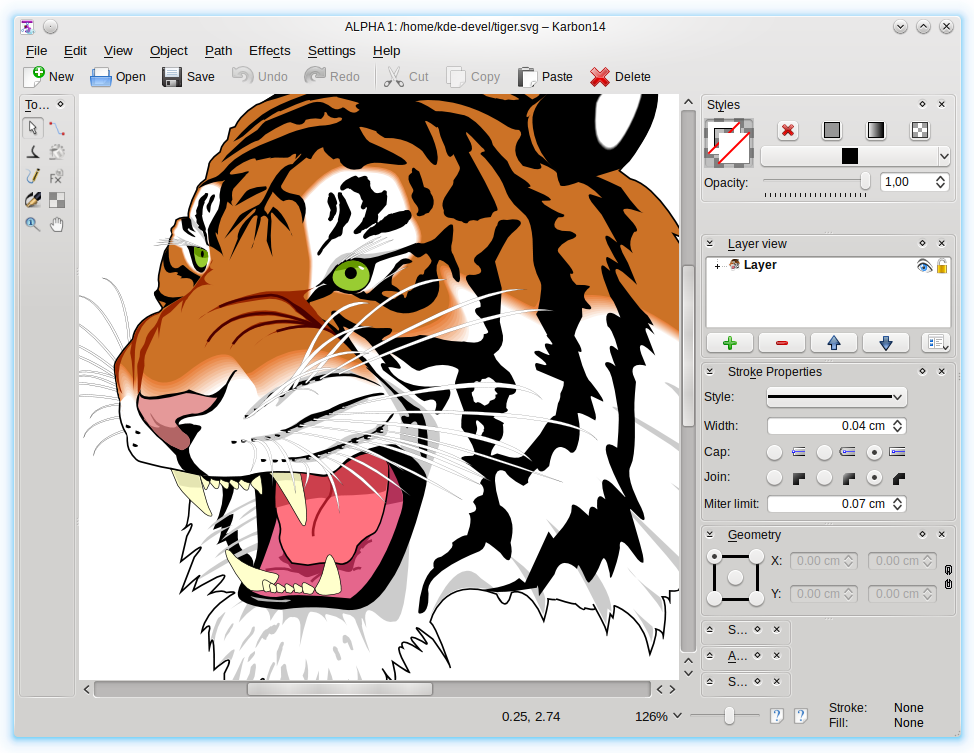
Task: Select the freehand pencil path tool
Action: pos(33,176)
